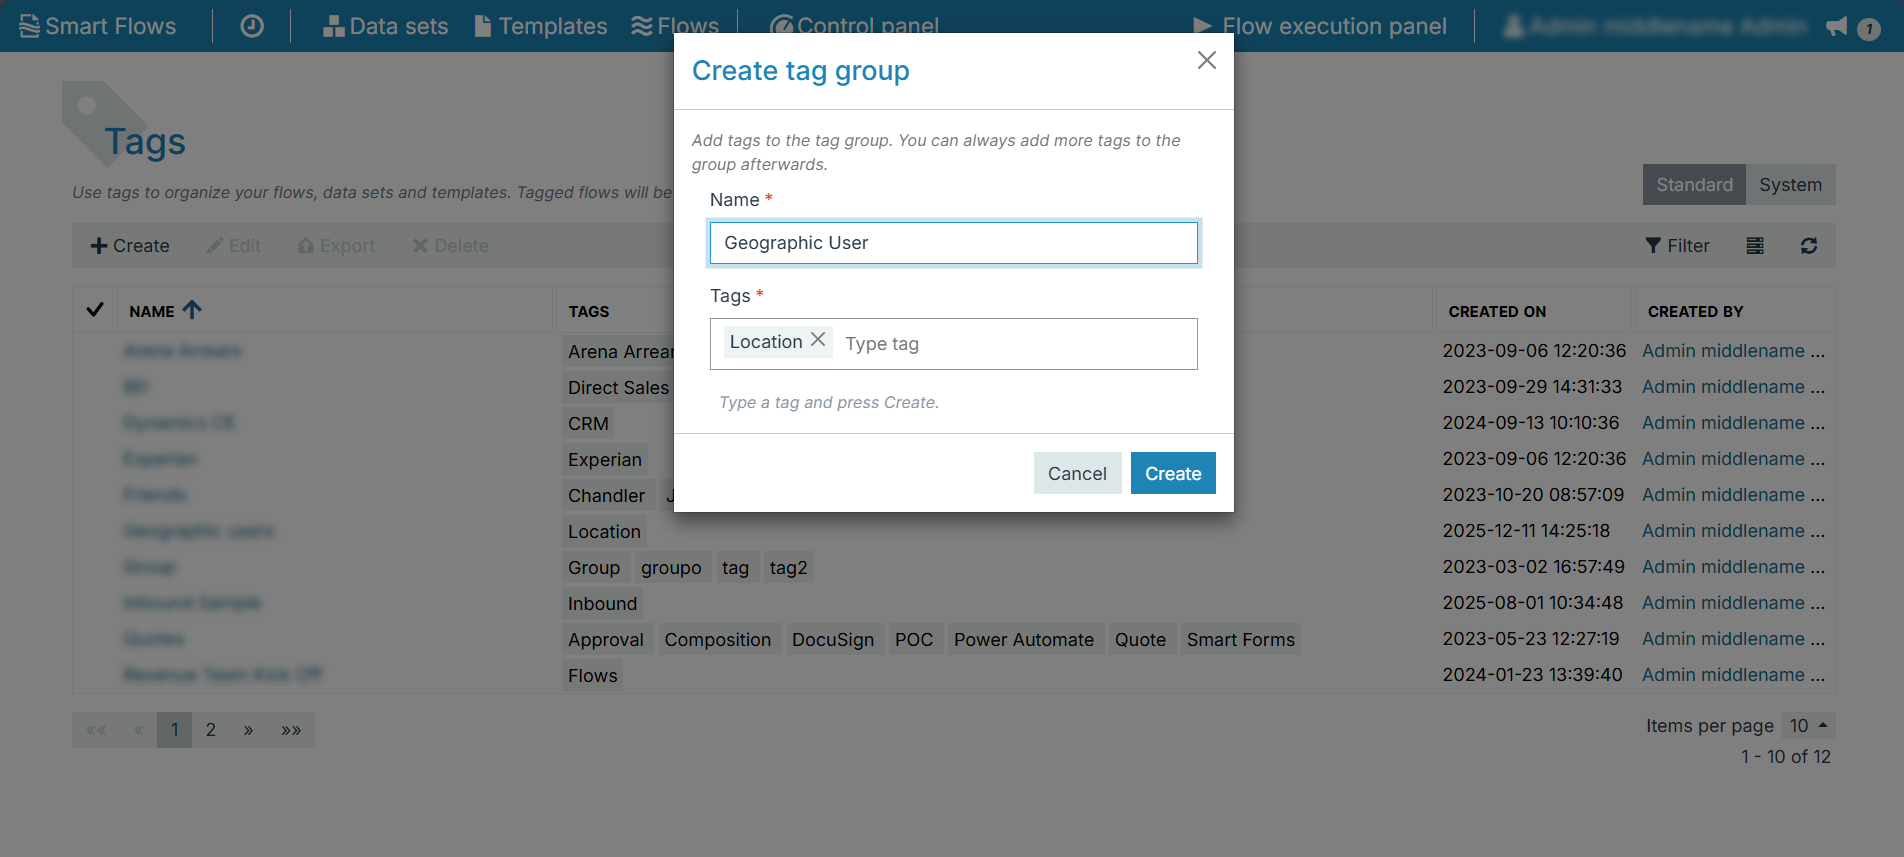Open the Data sets menu
The height and width of the screenshot is (857, 1904).
pos(386,26)
